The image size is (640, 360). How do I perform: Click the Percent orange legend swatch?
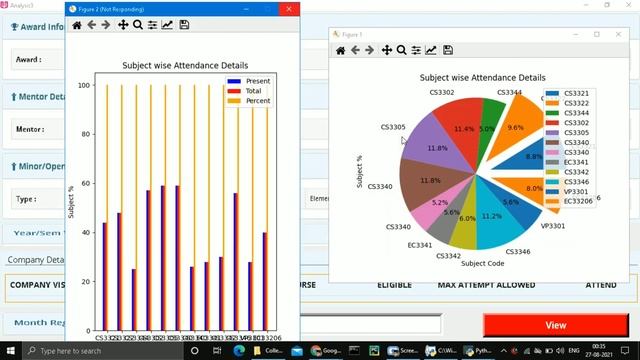click(x=234, y=101)
